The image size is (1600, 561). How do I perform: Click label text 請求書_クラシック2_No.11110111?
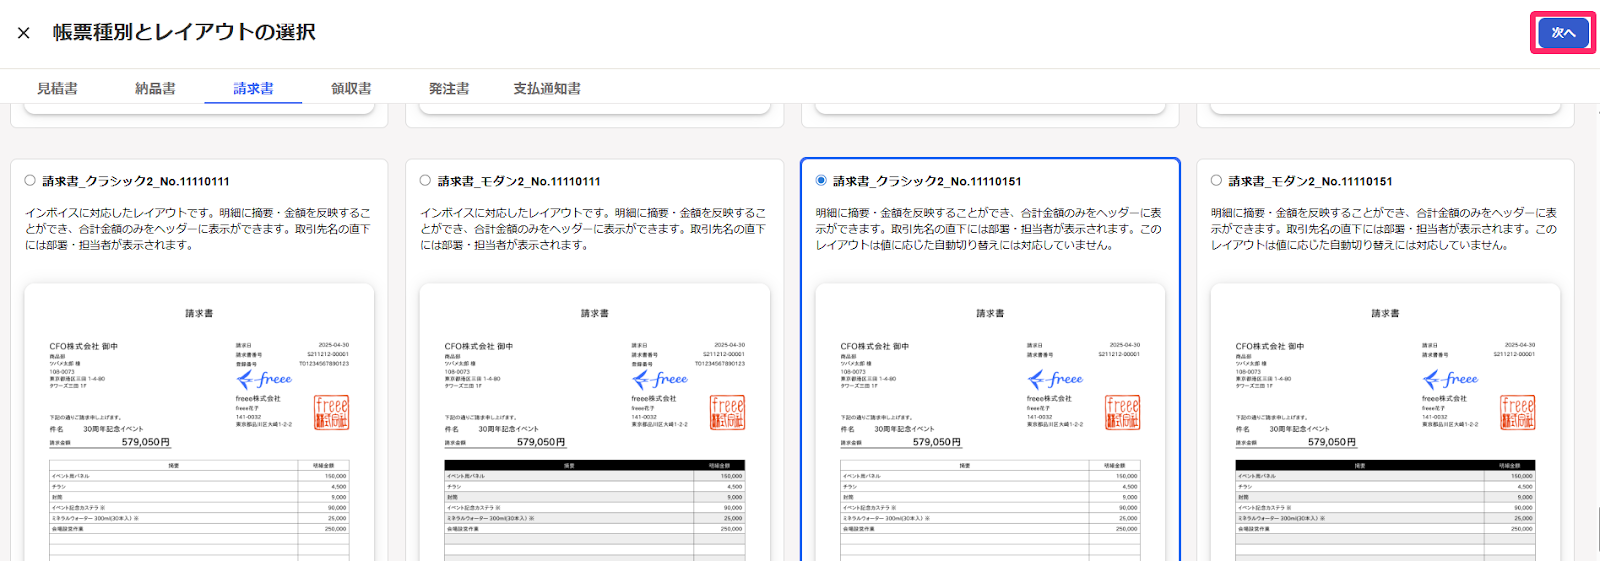point(135,181)
